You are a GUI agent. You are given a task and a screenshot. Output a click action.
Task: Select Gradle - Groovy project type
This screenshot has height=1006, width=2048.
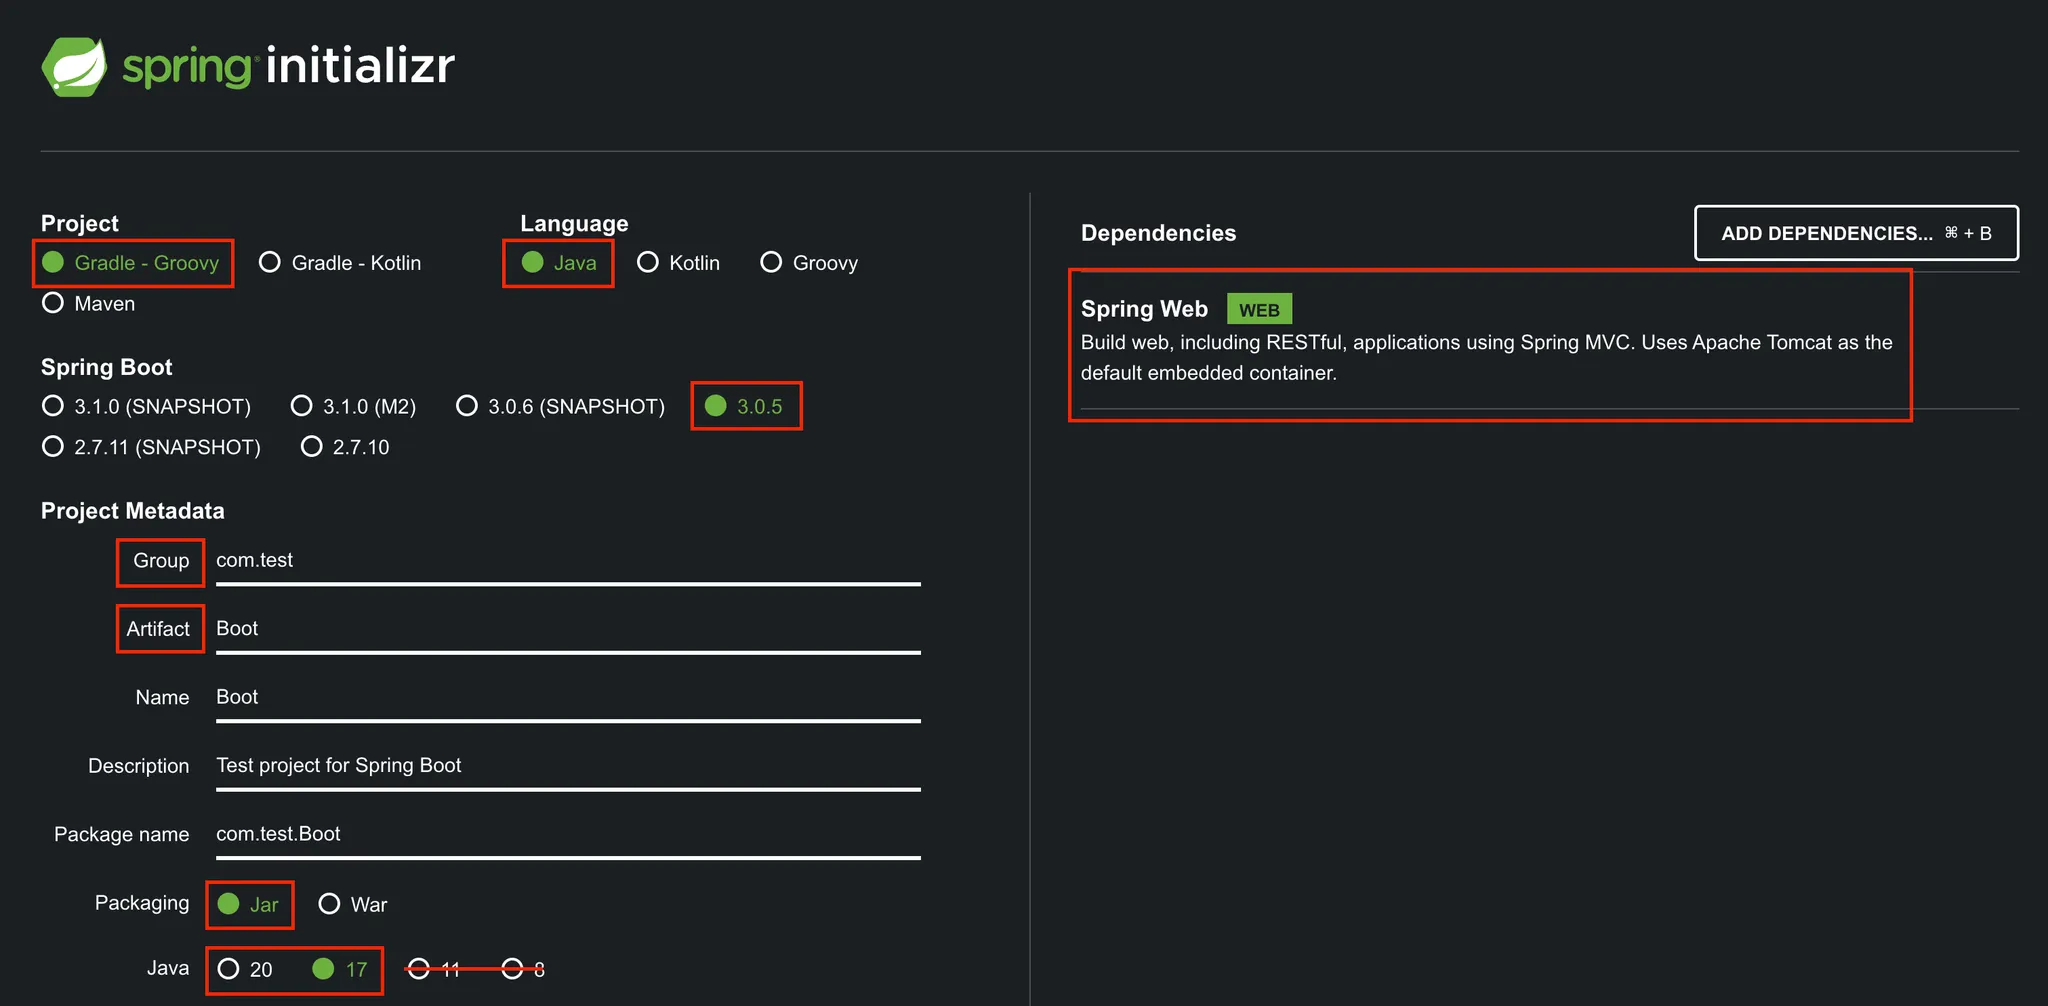[131, 263]
